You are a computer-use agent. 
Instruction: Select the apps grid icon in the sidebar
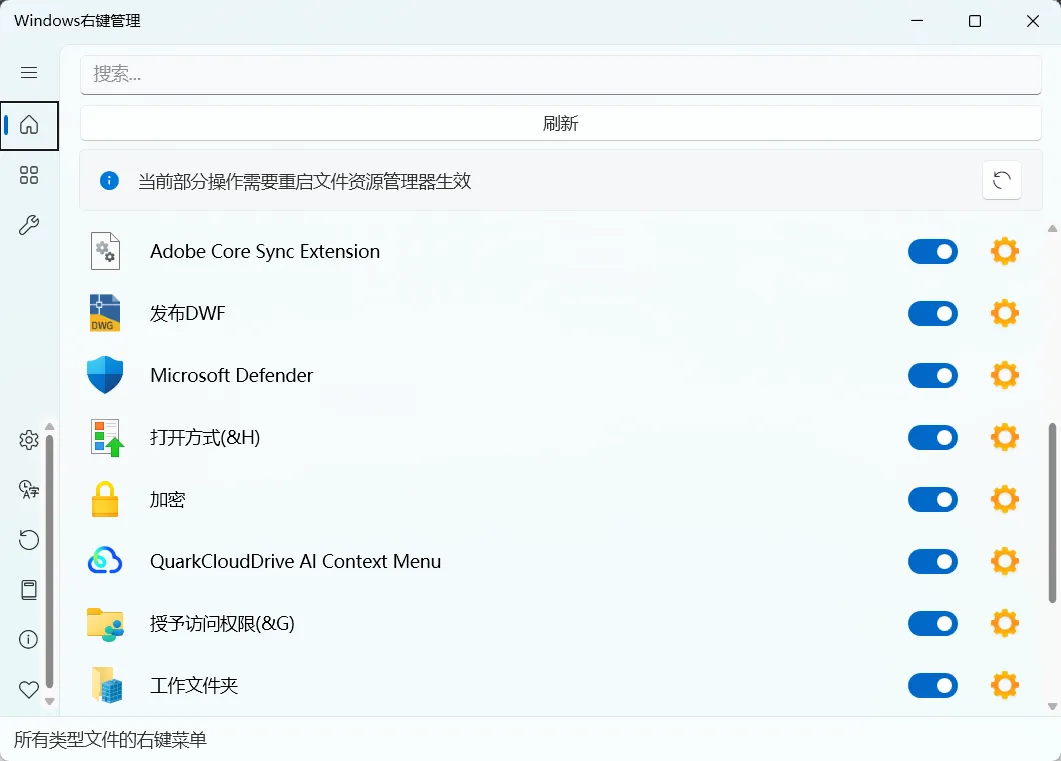[29, 175]
